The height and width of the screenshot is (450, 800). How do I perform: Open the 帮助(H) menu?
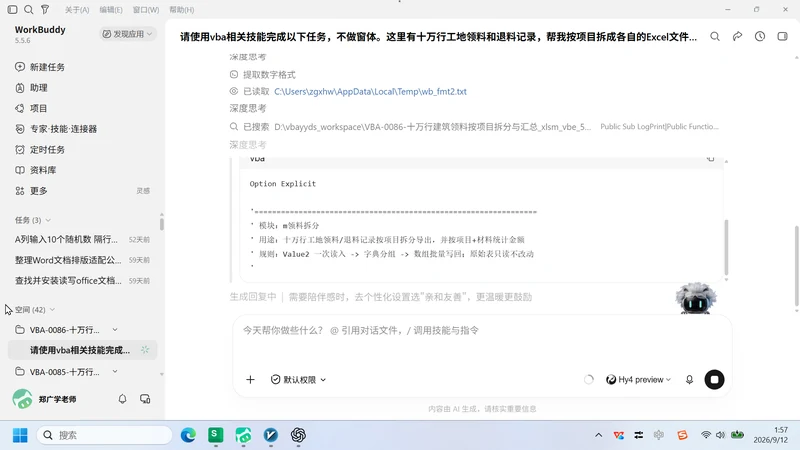tap(182, 10)
